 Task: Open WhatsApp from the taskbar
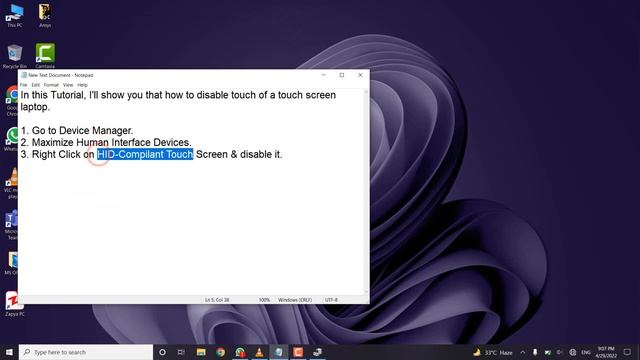coord(240,352)
